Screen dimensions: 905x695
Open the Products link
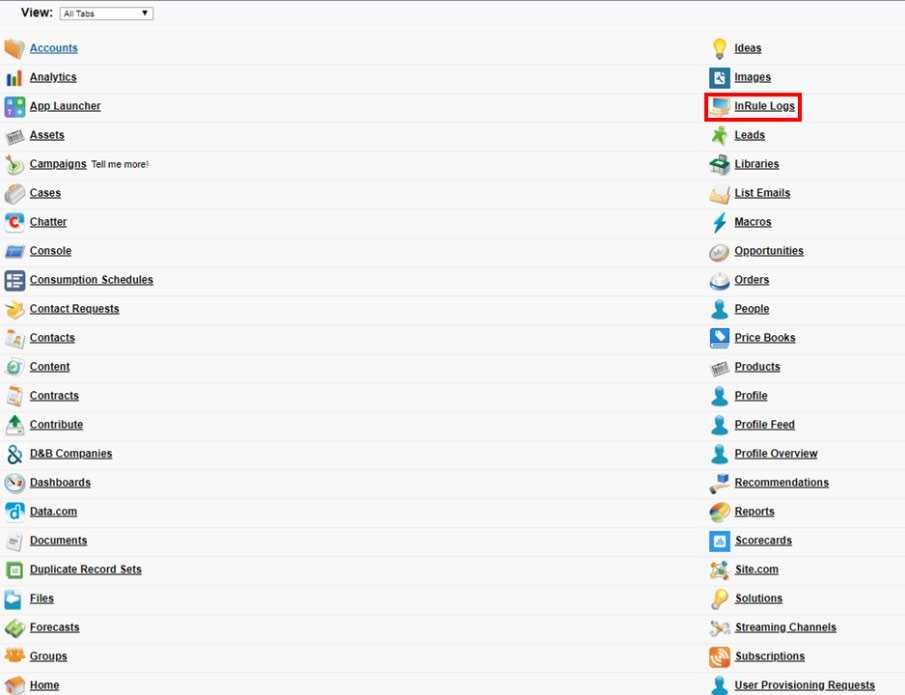pos(757,367)
